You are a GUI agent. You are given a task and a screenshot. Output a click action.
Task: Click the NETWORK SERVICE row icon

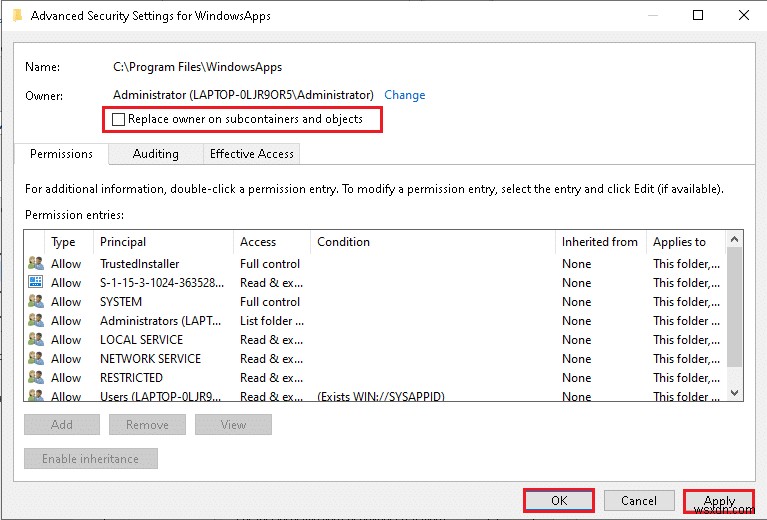click(36, 359)
